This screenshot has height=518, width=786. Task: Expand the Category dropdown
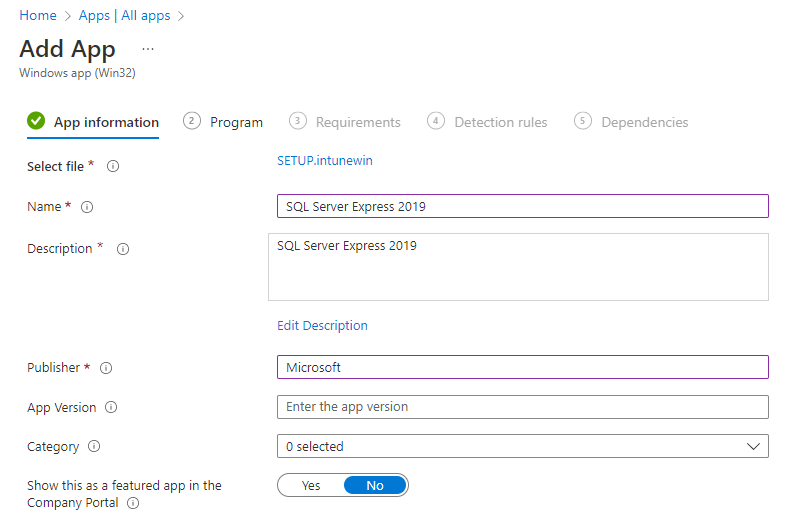tap(522, 446)
